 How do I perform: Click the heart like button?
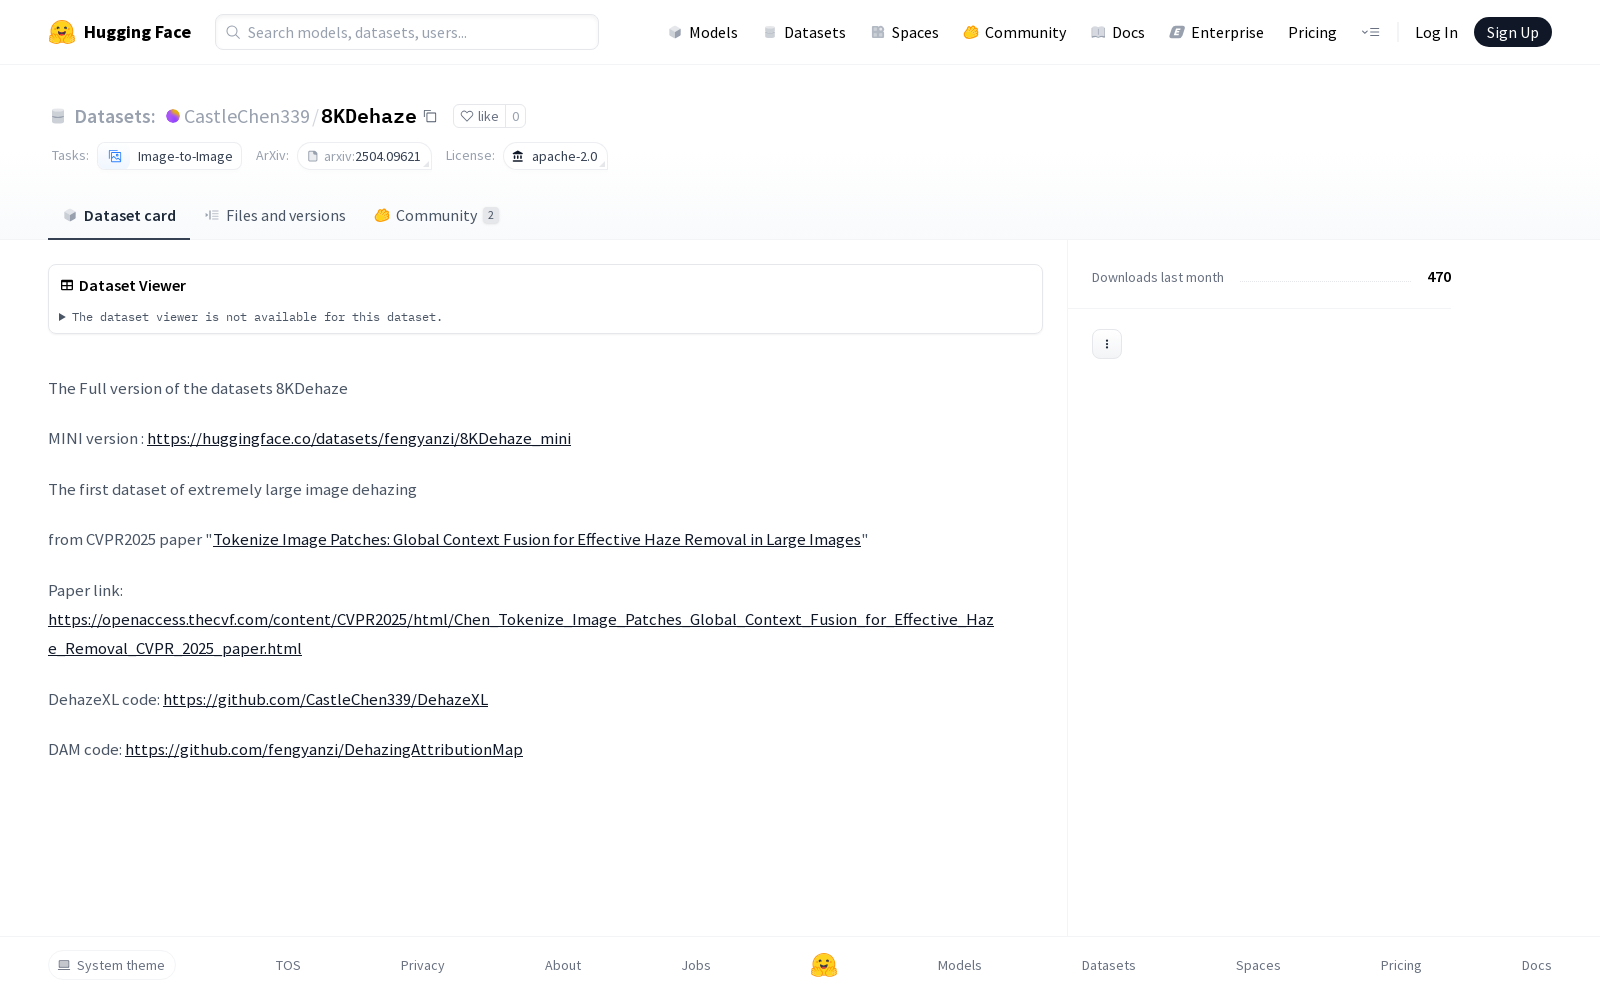click(x=479, y=116)
